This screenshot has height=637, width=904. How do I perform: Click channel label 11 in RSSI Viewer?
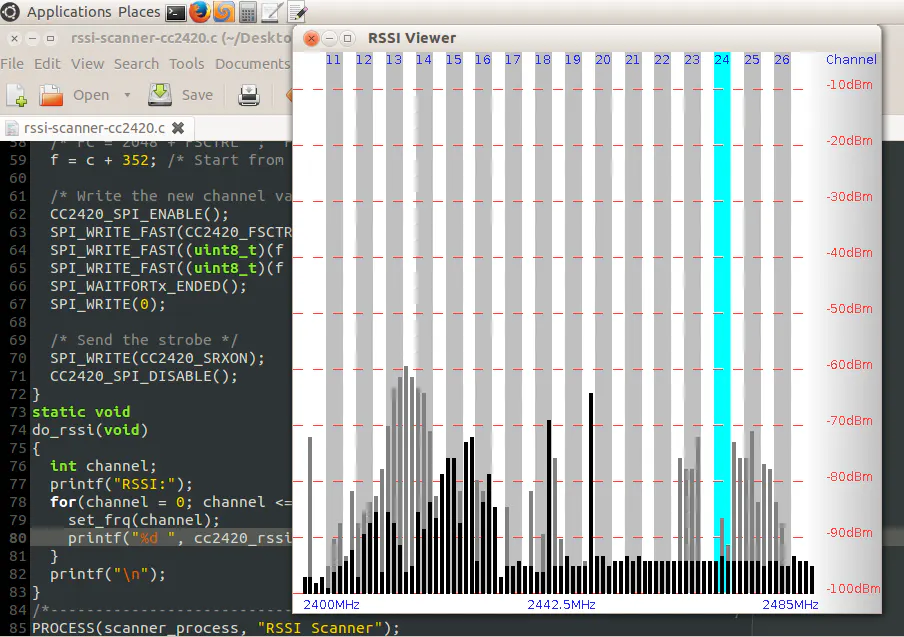333,60
